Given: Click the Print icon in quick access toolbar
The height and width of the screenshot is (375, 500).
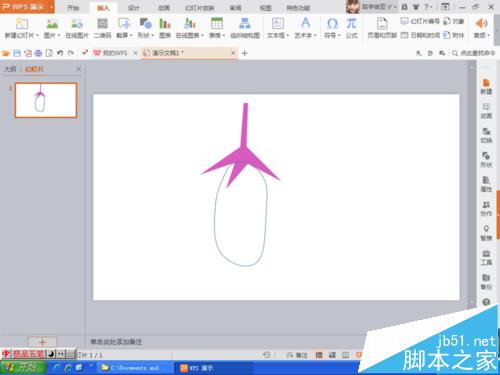Looking at the screenshot, I should tap(38, 53).
